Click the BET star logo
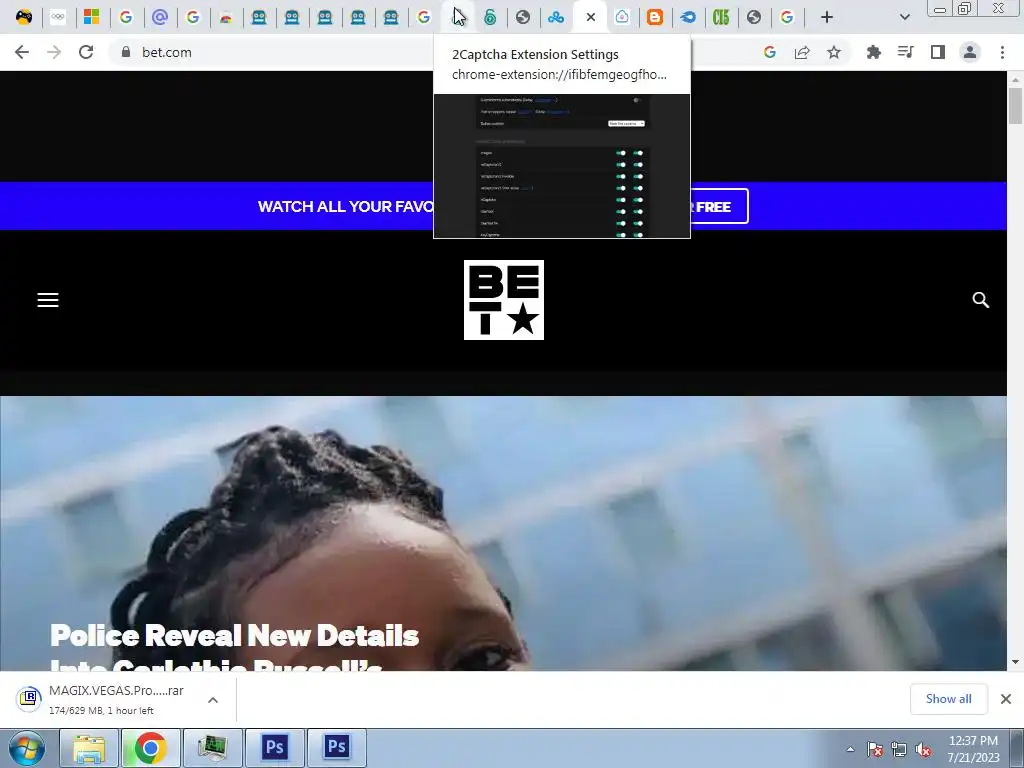 504,300
